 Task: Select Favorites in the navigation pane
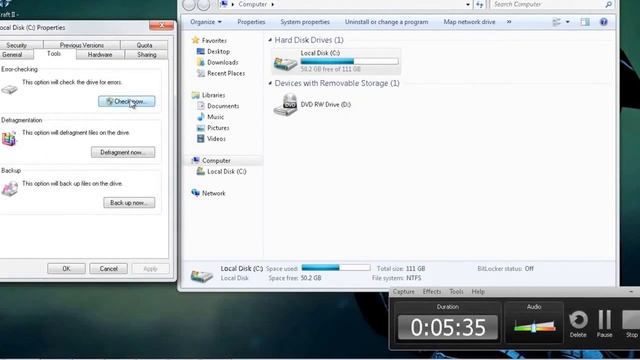click(x=214, y=40)
